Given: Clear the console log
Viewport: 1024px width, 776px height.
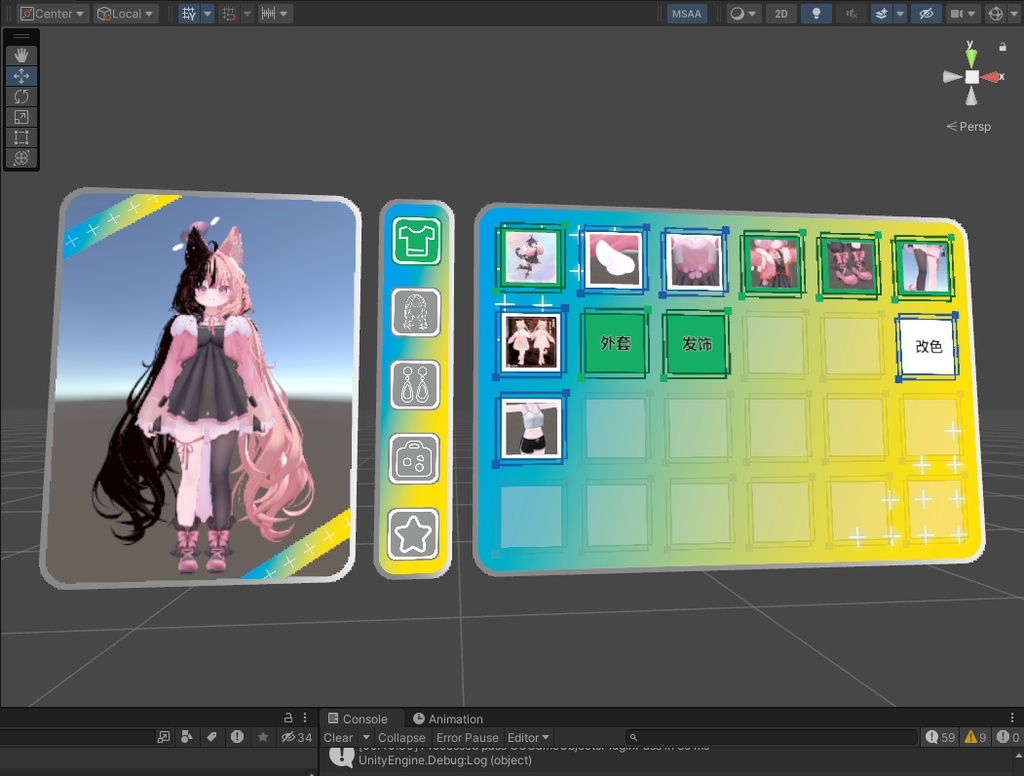Looking at the screenshot, I should pyautogui.click(x=338, y=737).
